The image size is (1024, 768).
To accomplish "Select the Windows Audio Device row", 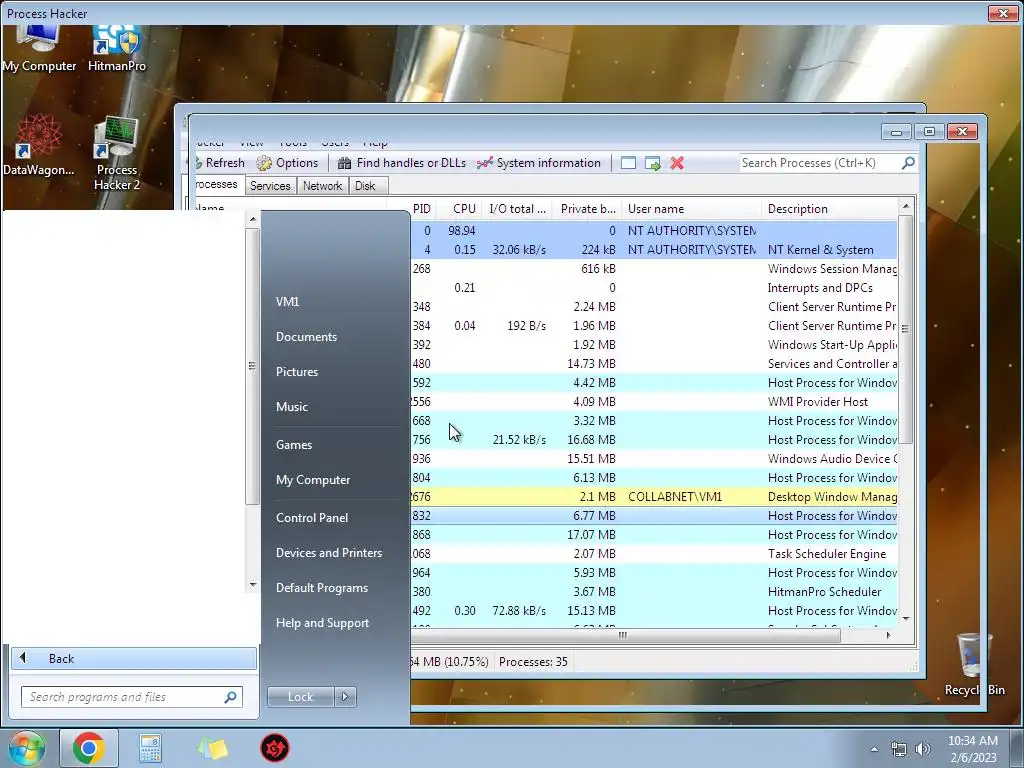I will [654, 458].
